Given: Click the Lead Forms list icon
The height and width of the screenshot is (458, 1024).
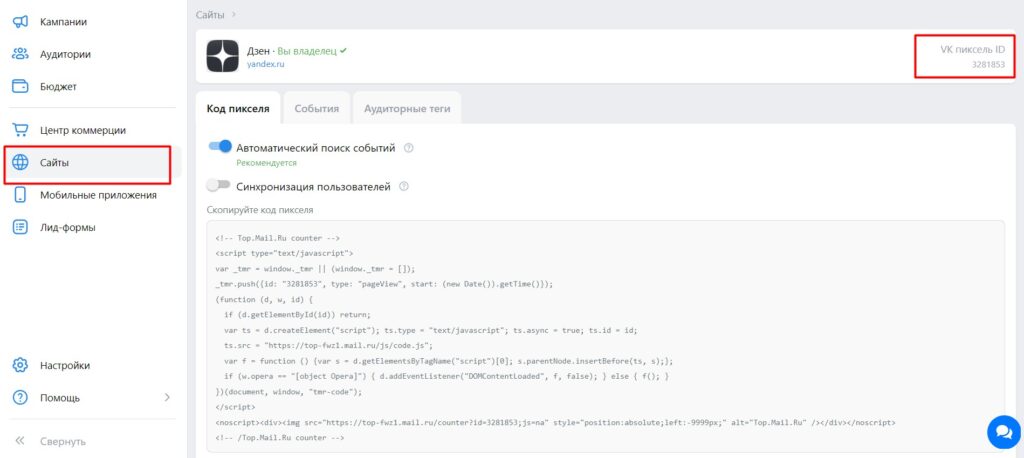Looking at the screenshot, I should [20, 227].
